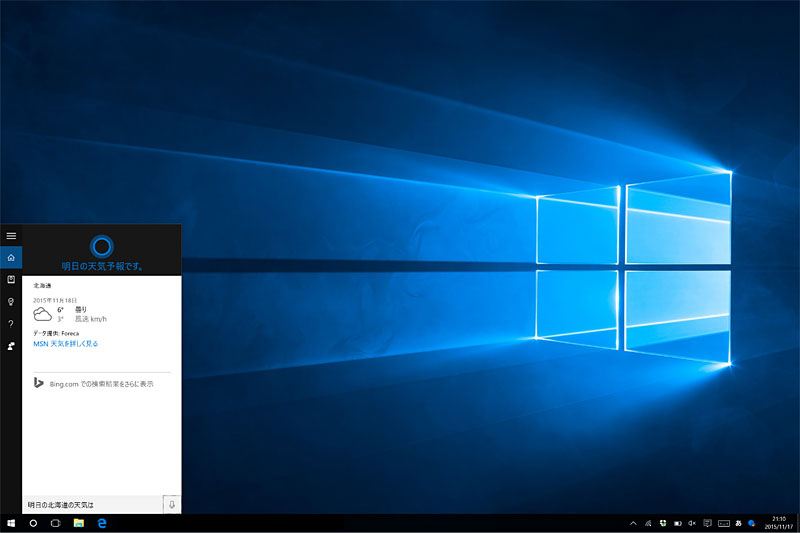800x533 pixels.
Task: Click the low temperature 3°
Action: (x=60, y=319)
